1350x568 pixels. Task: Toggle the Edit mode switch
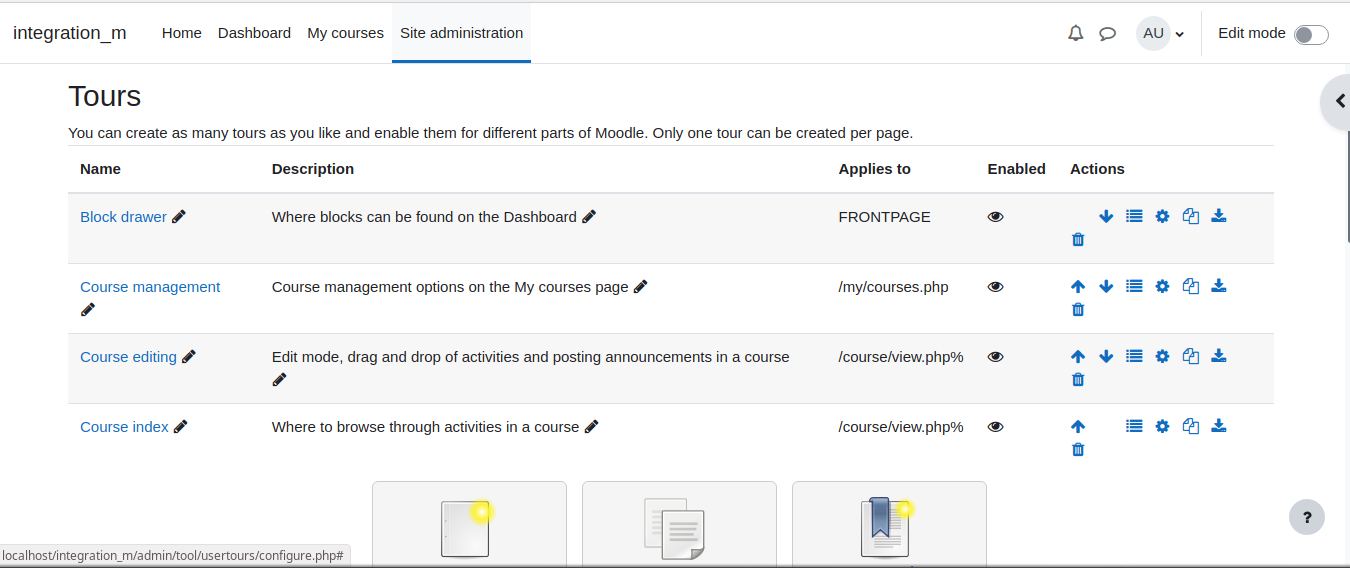[x=1311, y=35]
